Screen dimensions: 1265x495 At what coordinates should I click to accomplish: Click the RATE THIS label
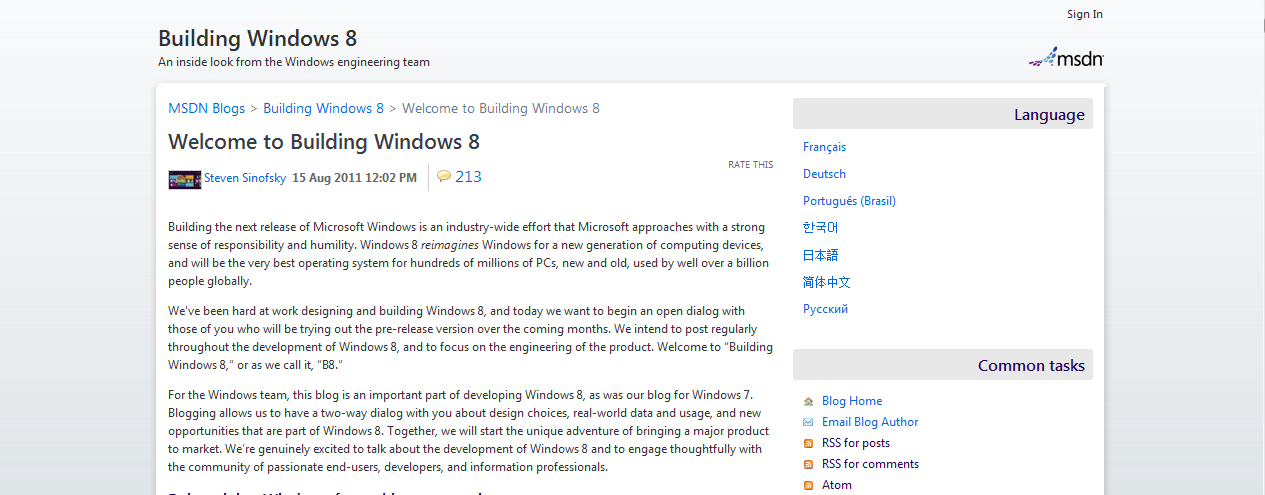pyautogui.click(x=750, y=165)
